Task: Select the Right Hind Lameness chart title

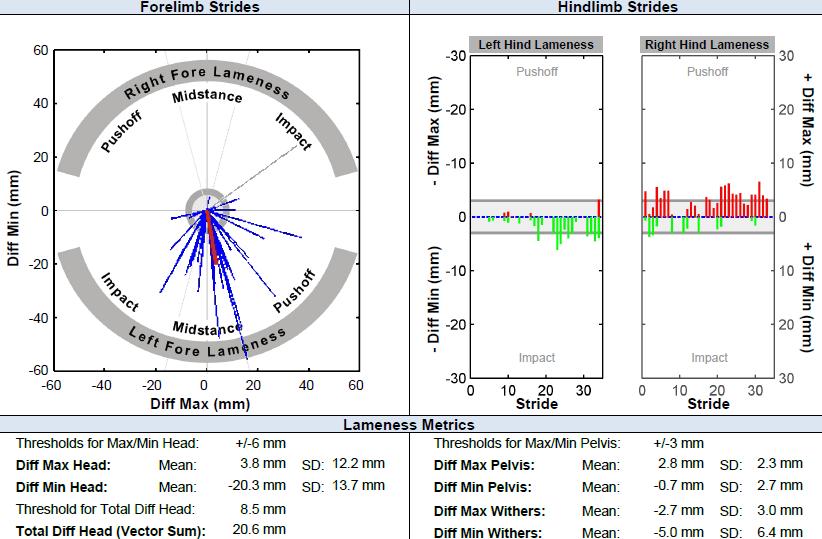Action: point(707,45)
